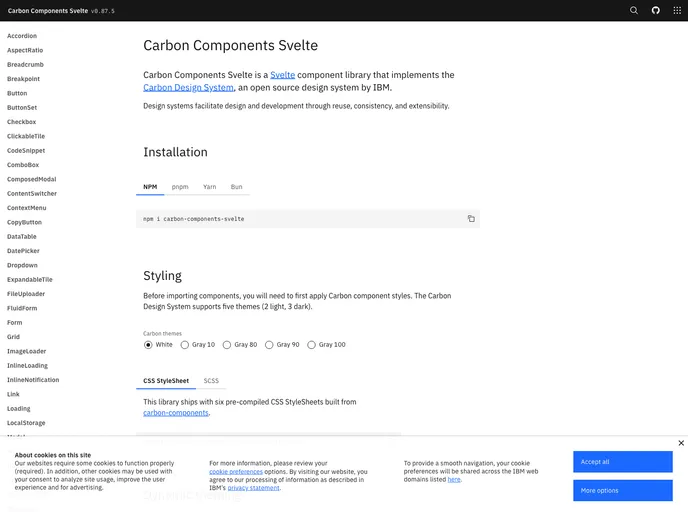Switch to the Yarn tab
Viewport: 688px width, 512px height.
(x=210, y=187)
